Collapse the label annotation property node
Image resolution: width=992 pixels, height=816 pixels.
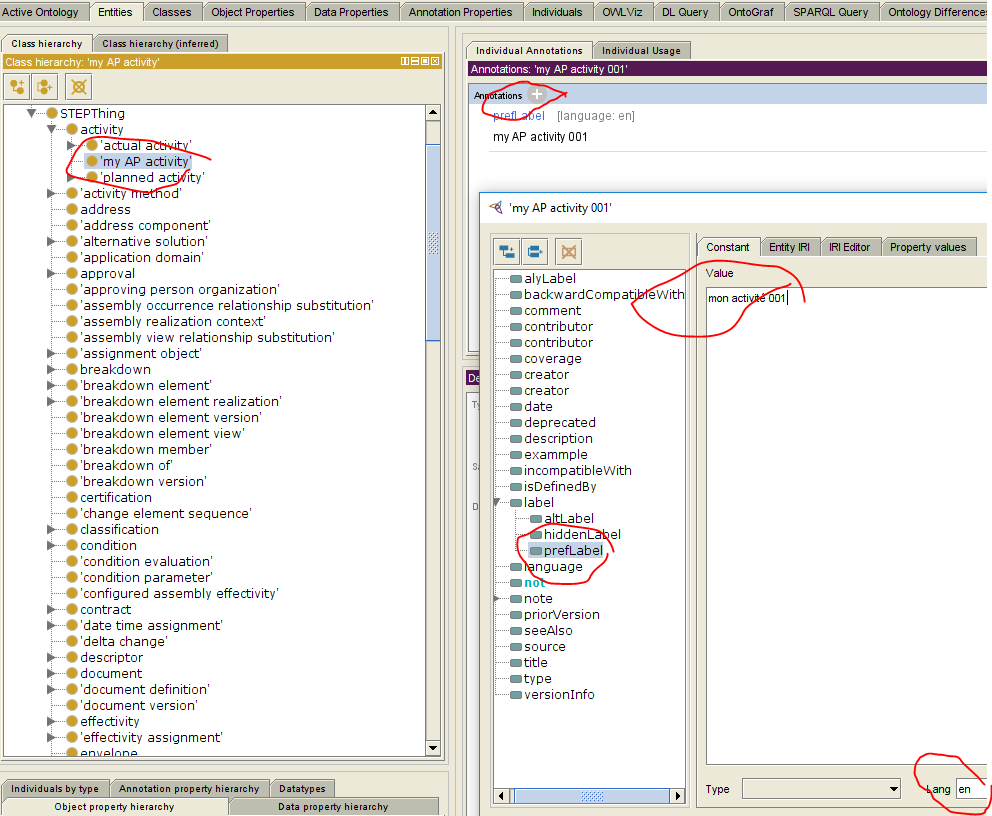click(x=498, y=502)
